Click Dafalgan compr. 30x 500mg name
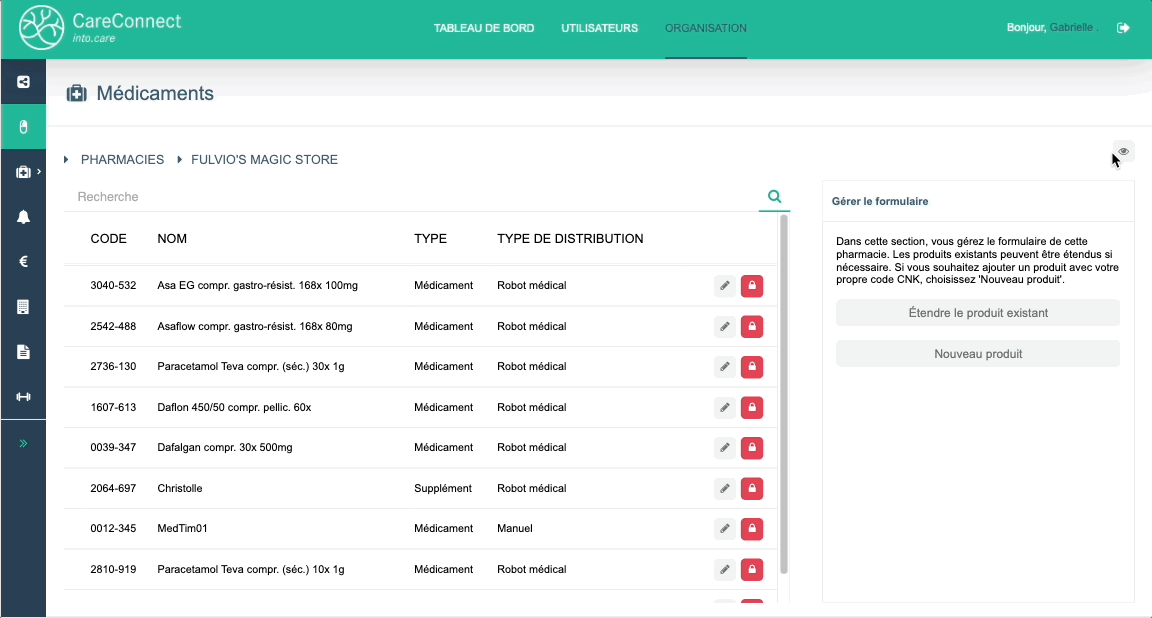1152x618 pixels. (225, 448)
